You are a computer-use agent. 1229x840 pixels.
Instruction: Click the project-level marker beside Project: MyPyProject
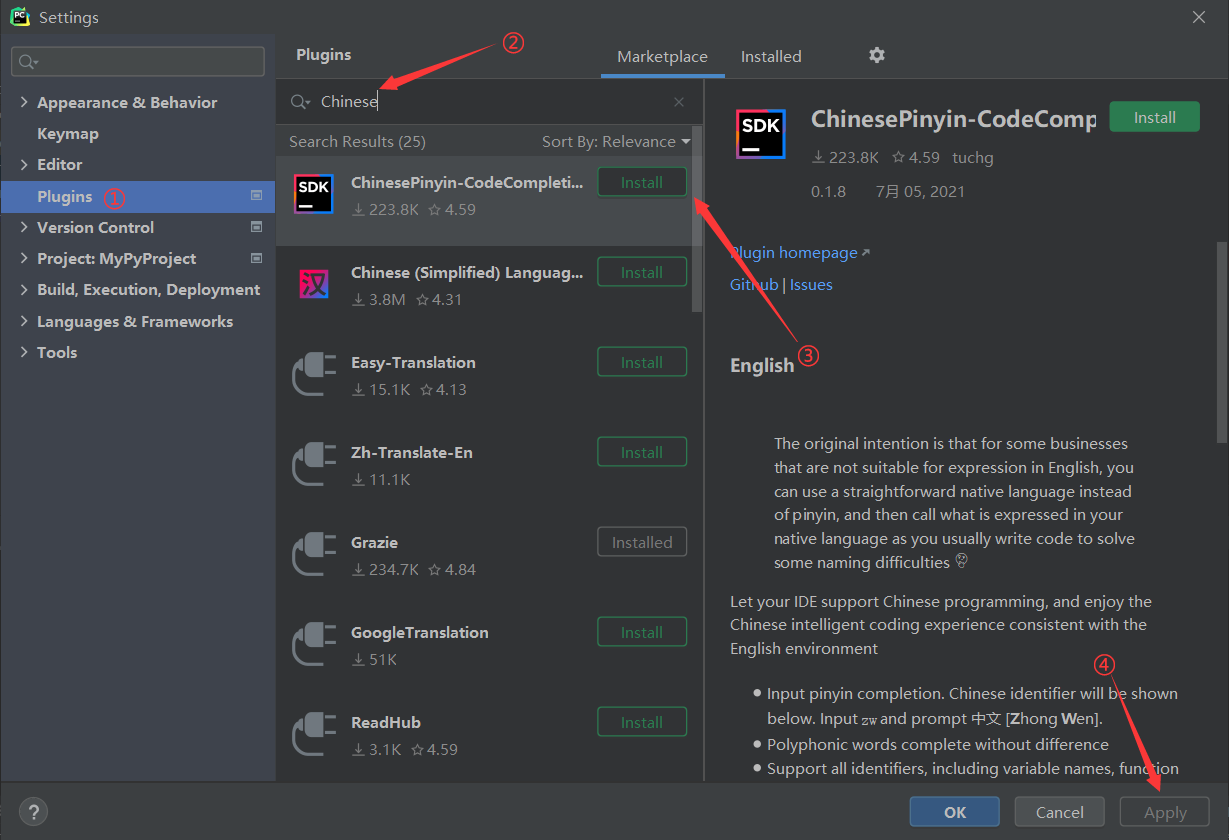(256, 258)
